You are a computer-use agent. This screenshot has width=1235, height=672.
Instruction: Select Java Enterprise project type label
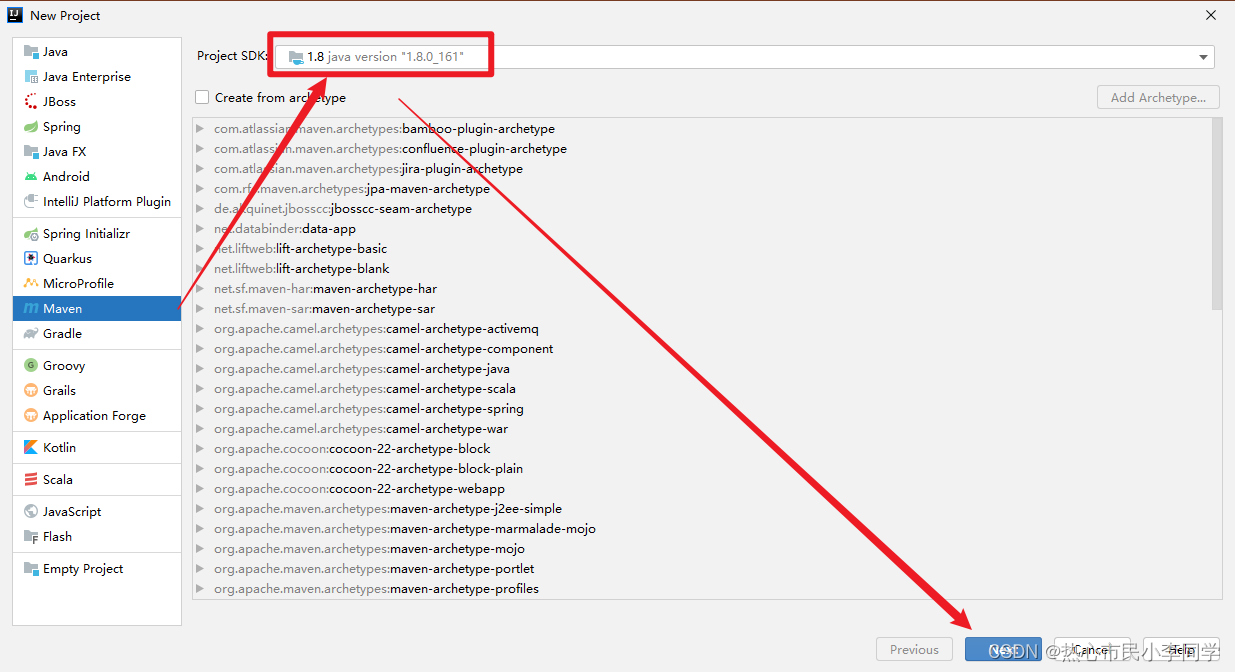[x=87, y=76]
